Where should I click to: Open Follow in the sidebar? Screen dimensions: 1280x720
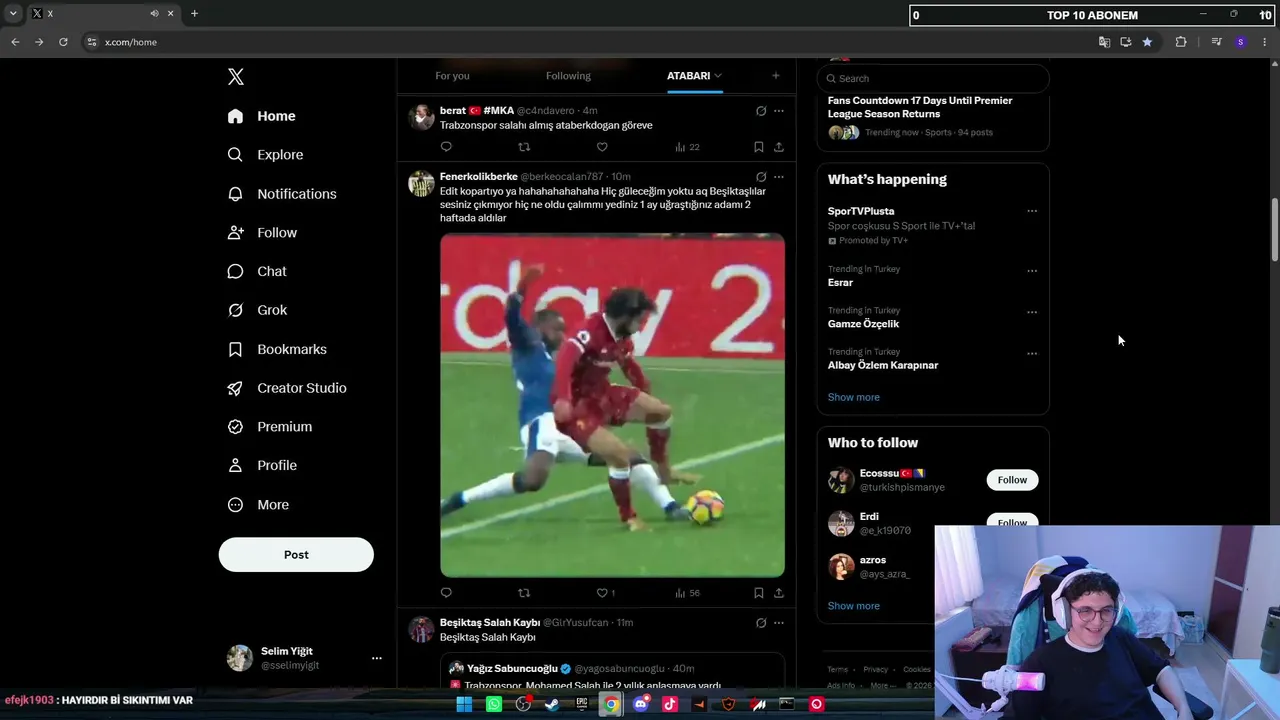(262, 233)
